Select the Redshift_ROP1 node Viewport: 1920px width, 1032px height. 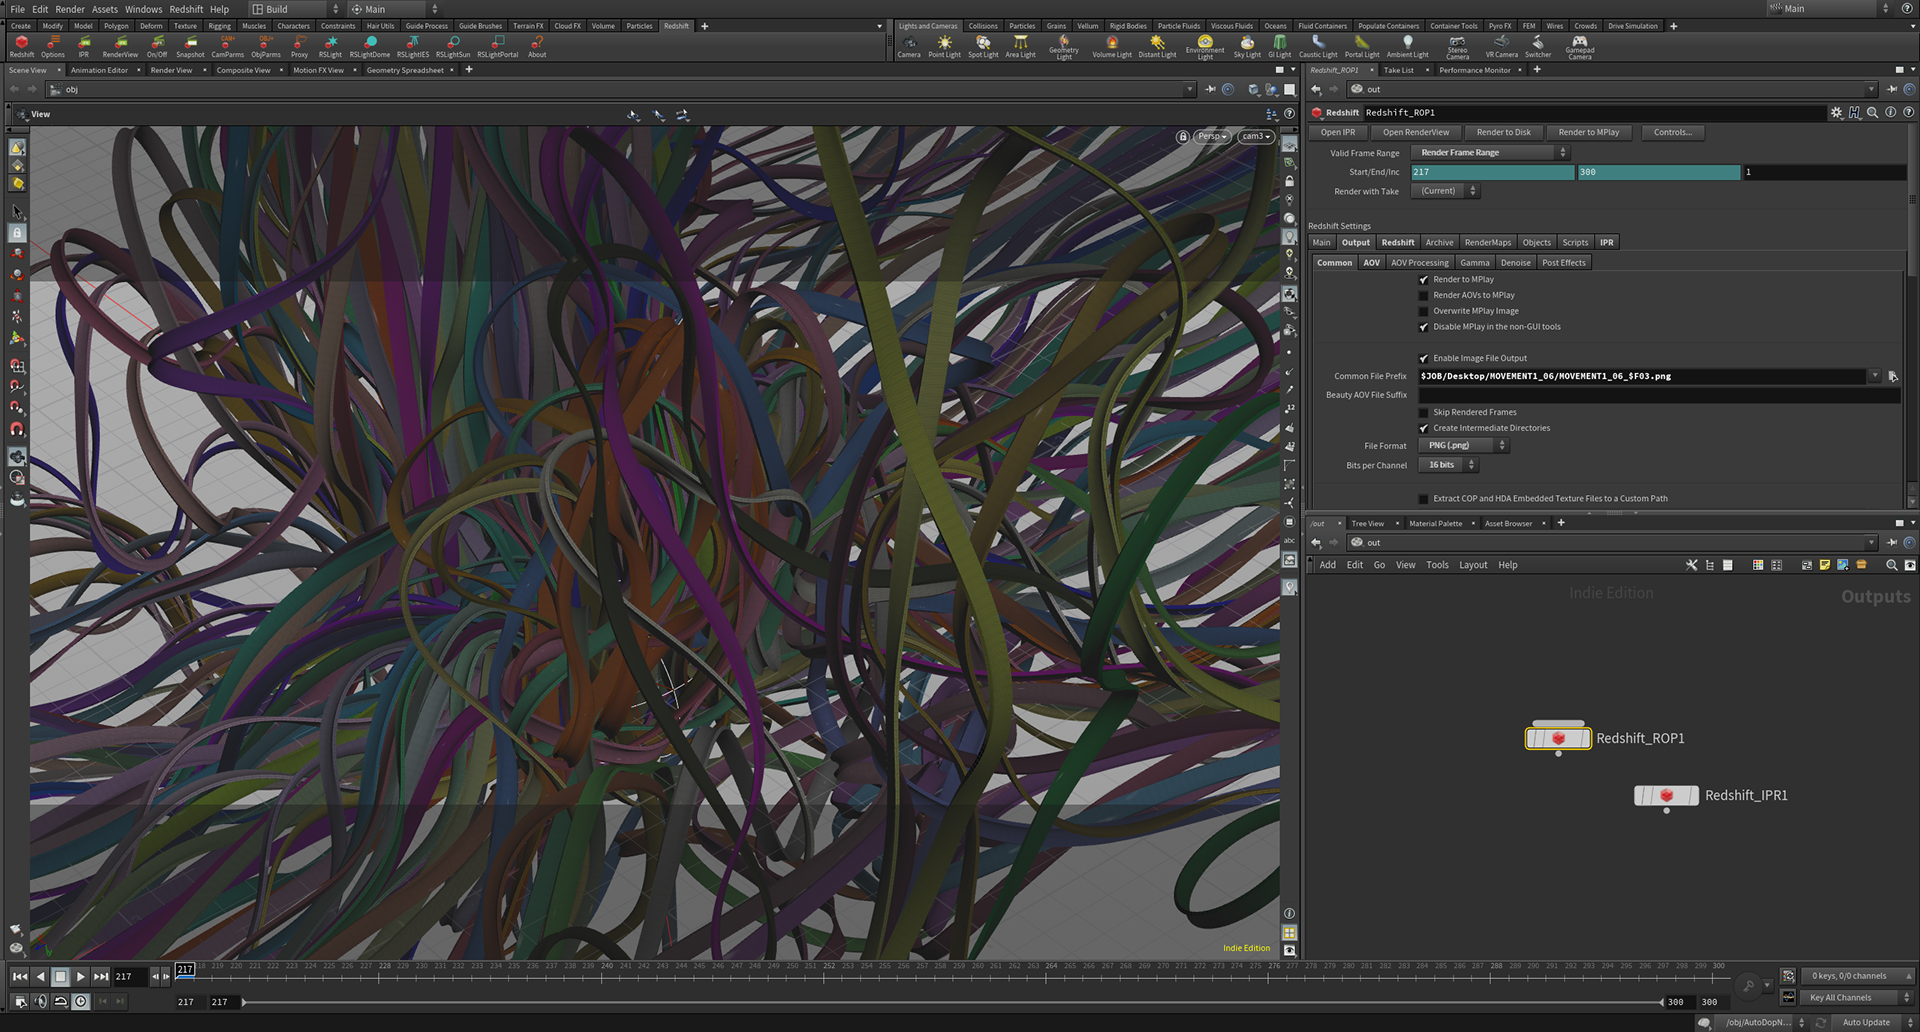(x=1558, y=738)
